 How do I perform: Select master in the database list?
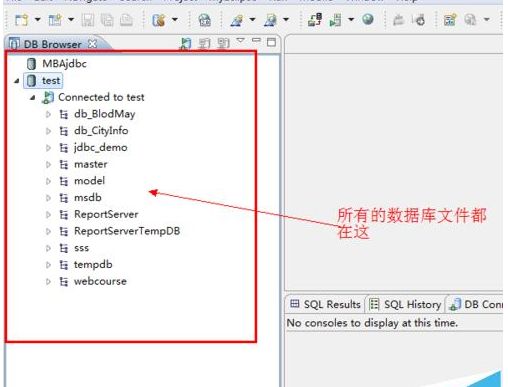[91, 164]
